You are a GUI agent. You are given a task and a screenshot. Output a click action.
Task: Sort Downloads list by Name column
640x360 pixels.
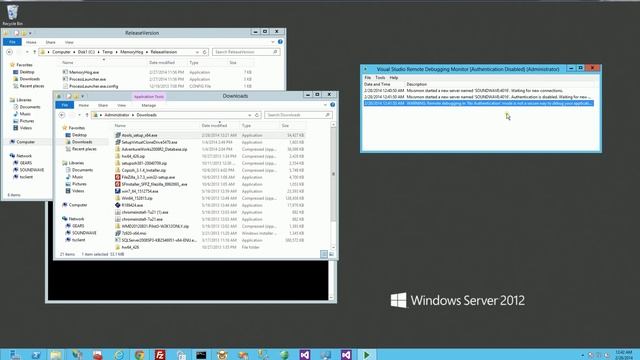[x=120, y=126]
